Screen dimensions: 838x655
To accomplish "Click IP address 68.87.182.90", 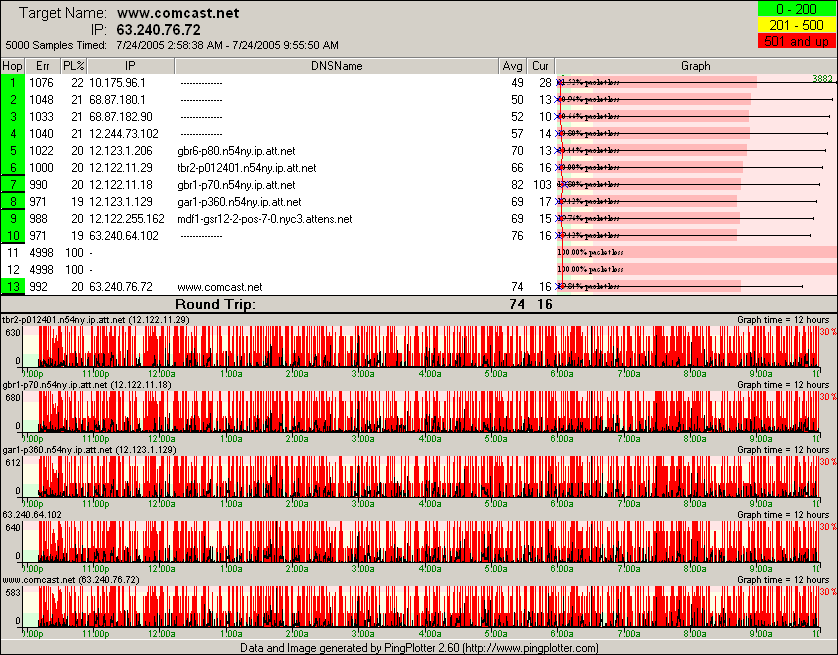I will coord(121,117).
